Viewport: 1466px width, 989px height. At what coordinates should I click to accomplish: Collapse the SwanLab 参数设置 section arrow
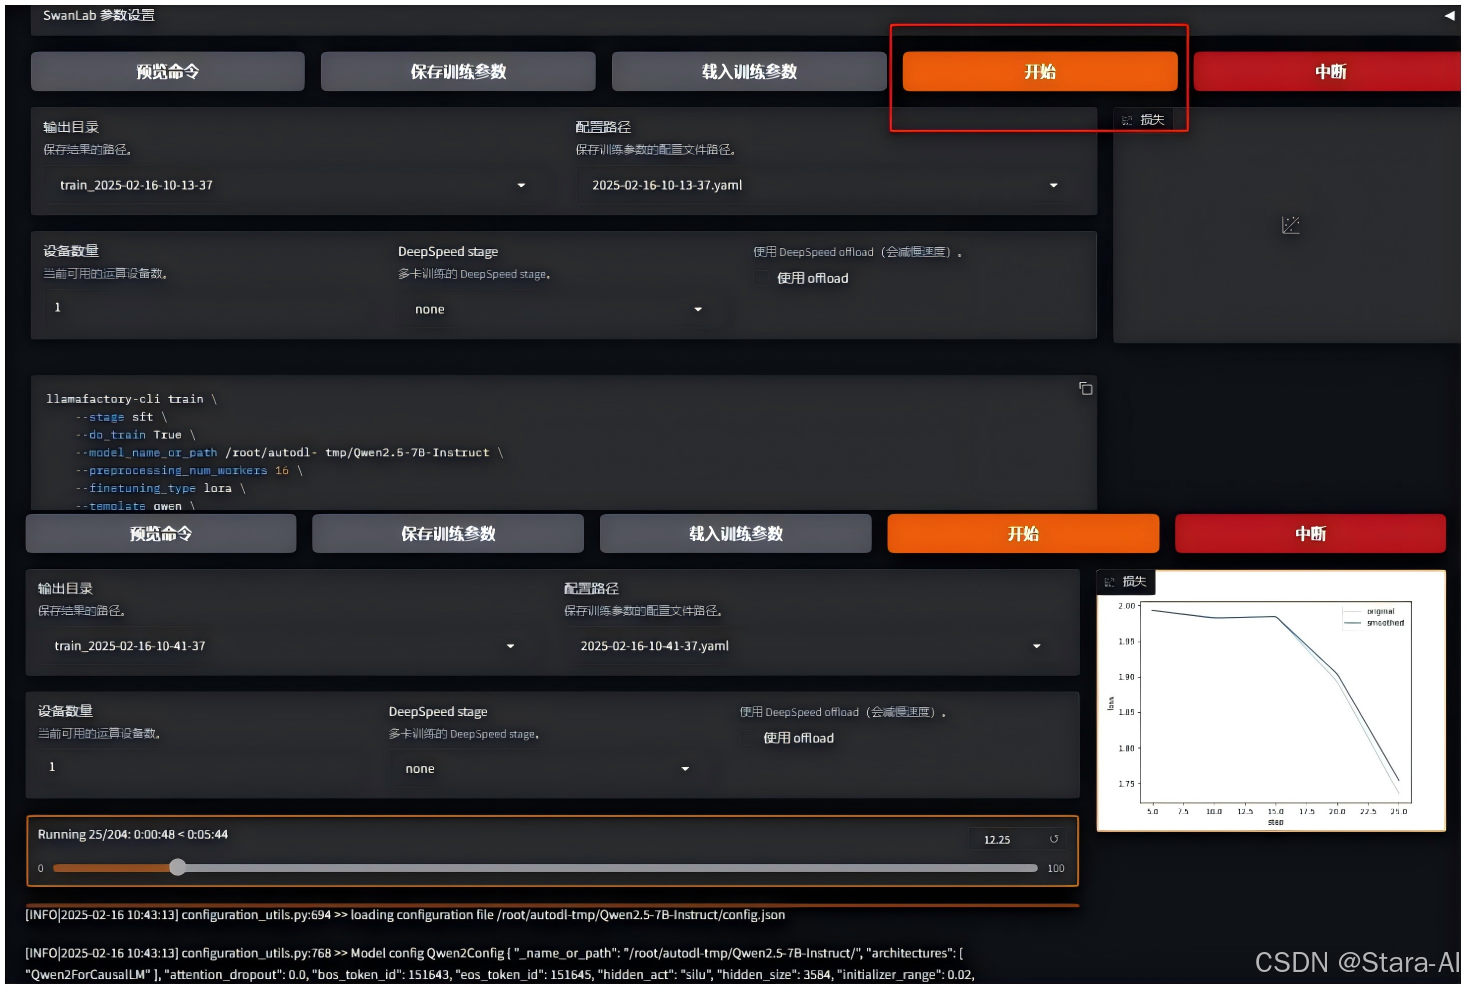[x=1449, y=15]
